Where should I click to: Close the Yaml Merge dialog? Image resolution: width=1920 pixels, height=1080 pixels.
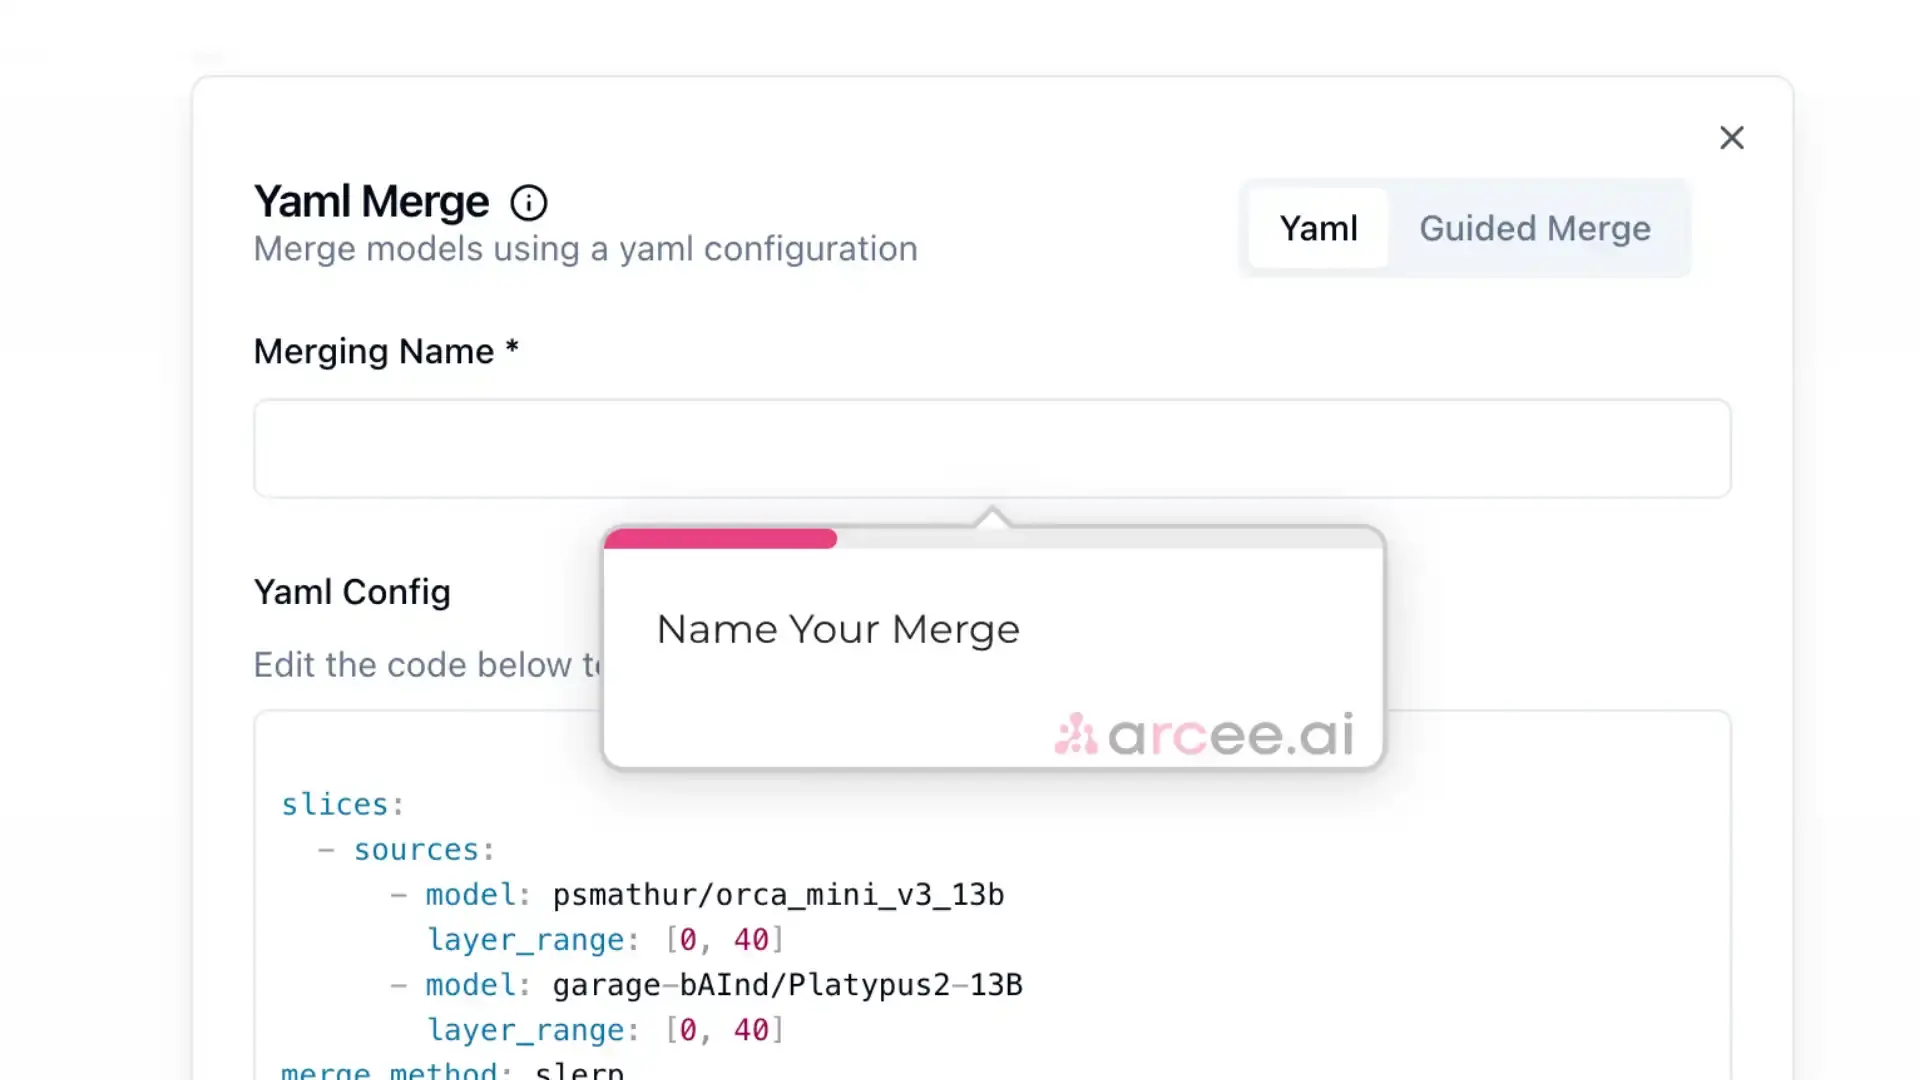pyautogui.click(x=1732, y=138)
